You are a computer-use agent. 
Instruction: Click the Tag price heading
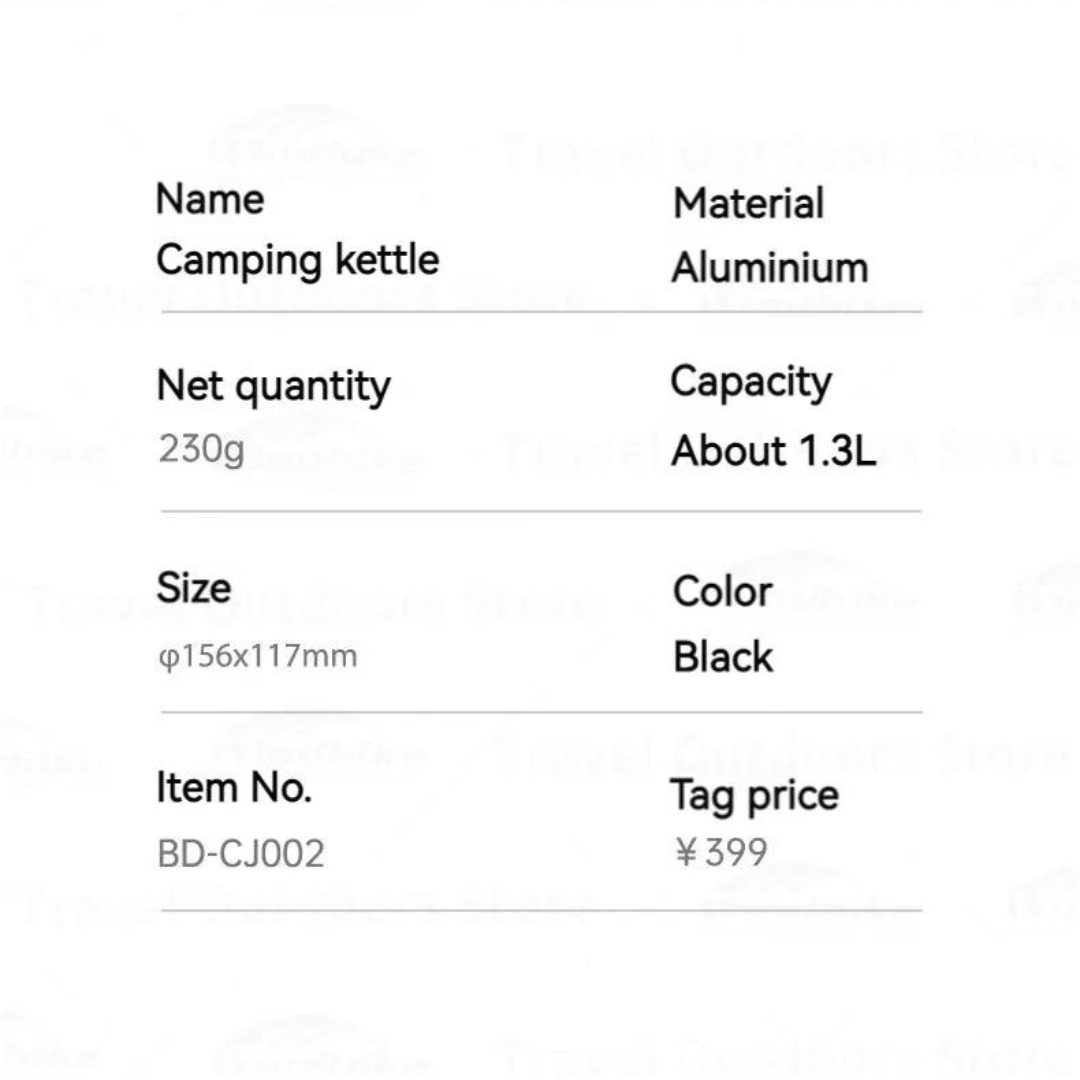click(x=754, y=796)
